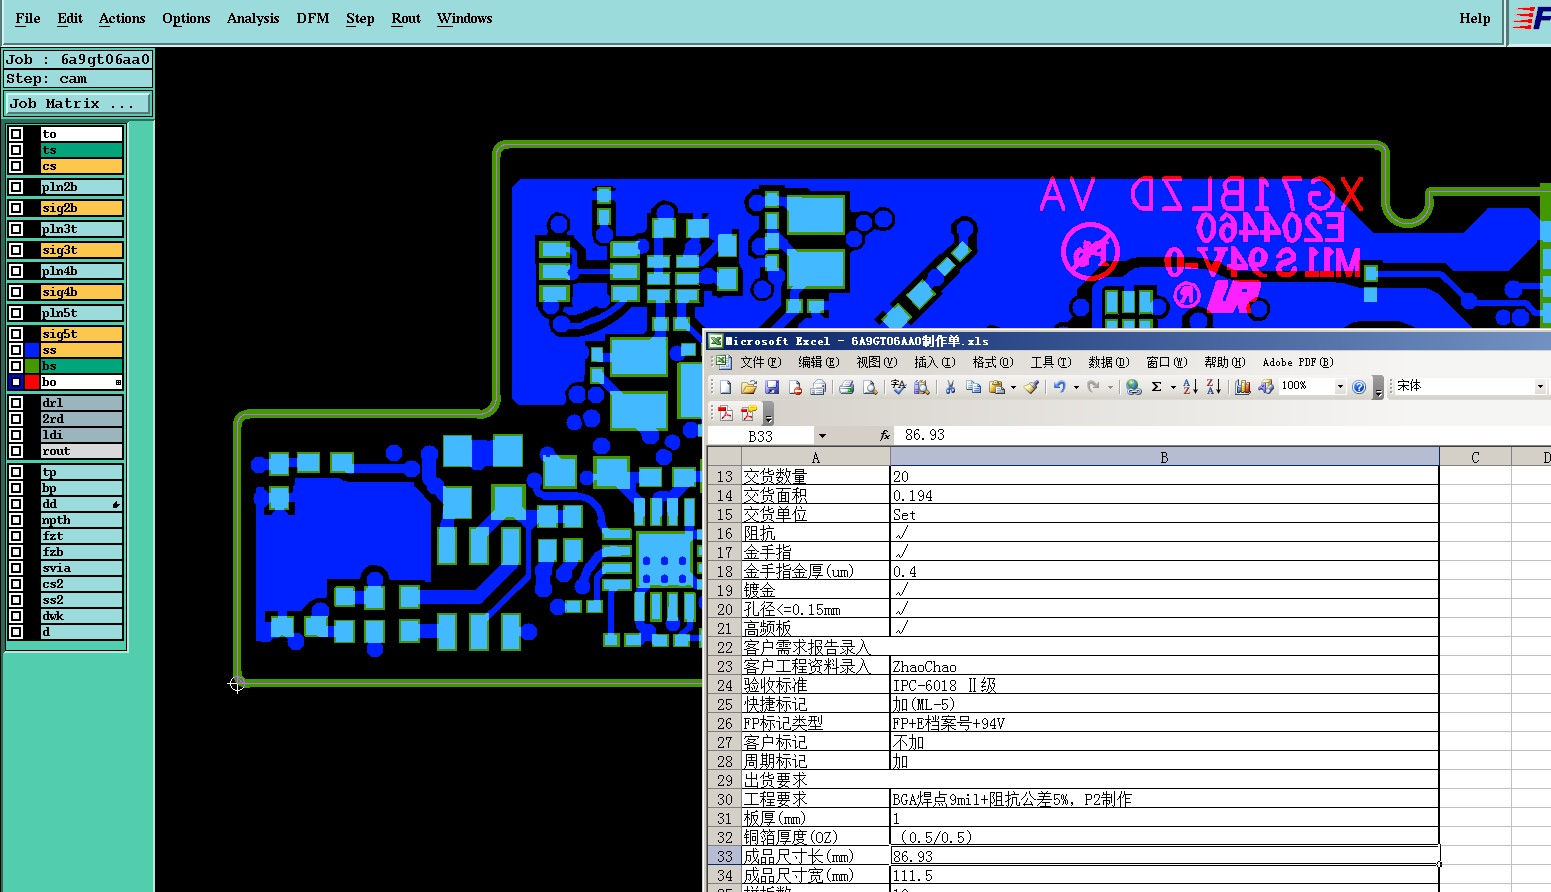
Task: Select the sig2b layer name
Action: coord(82,208)
